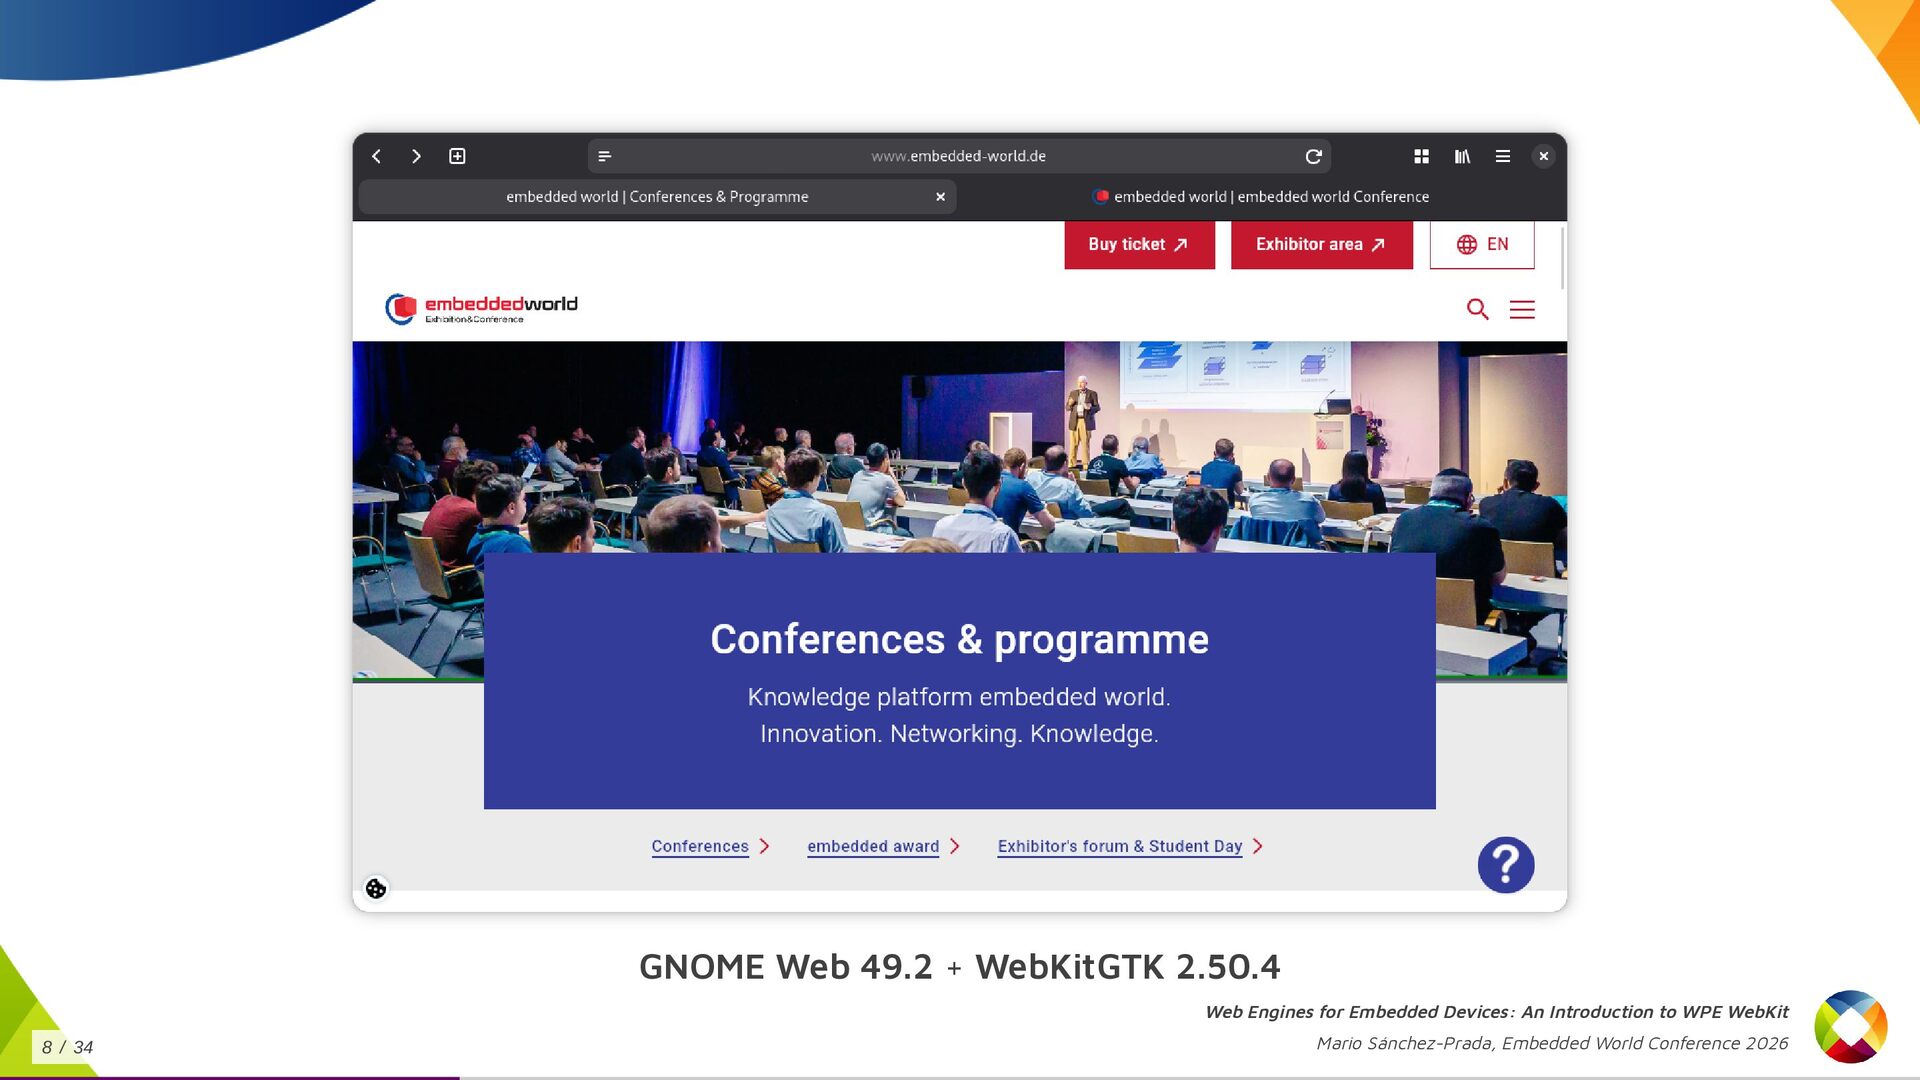
Task: Click the browser back arrow
Action: [377, 156]
